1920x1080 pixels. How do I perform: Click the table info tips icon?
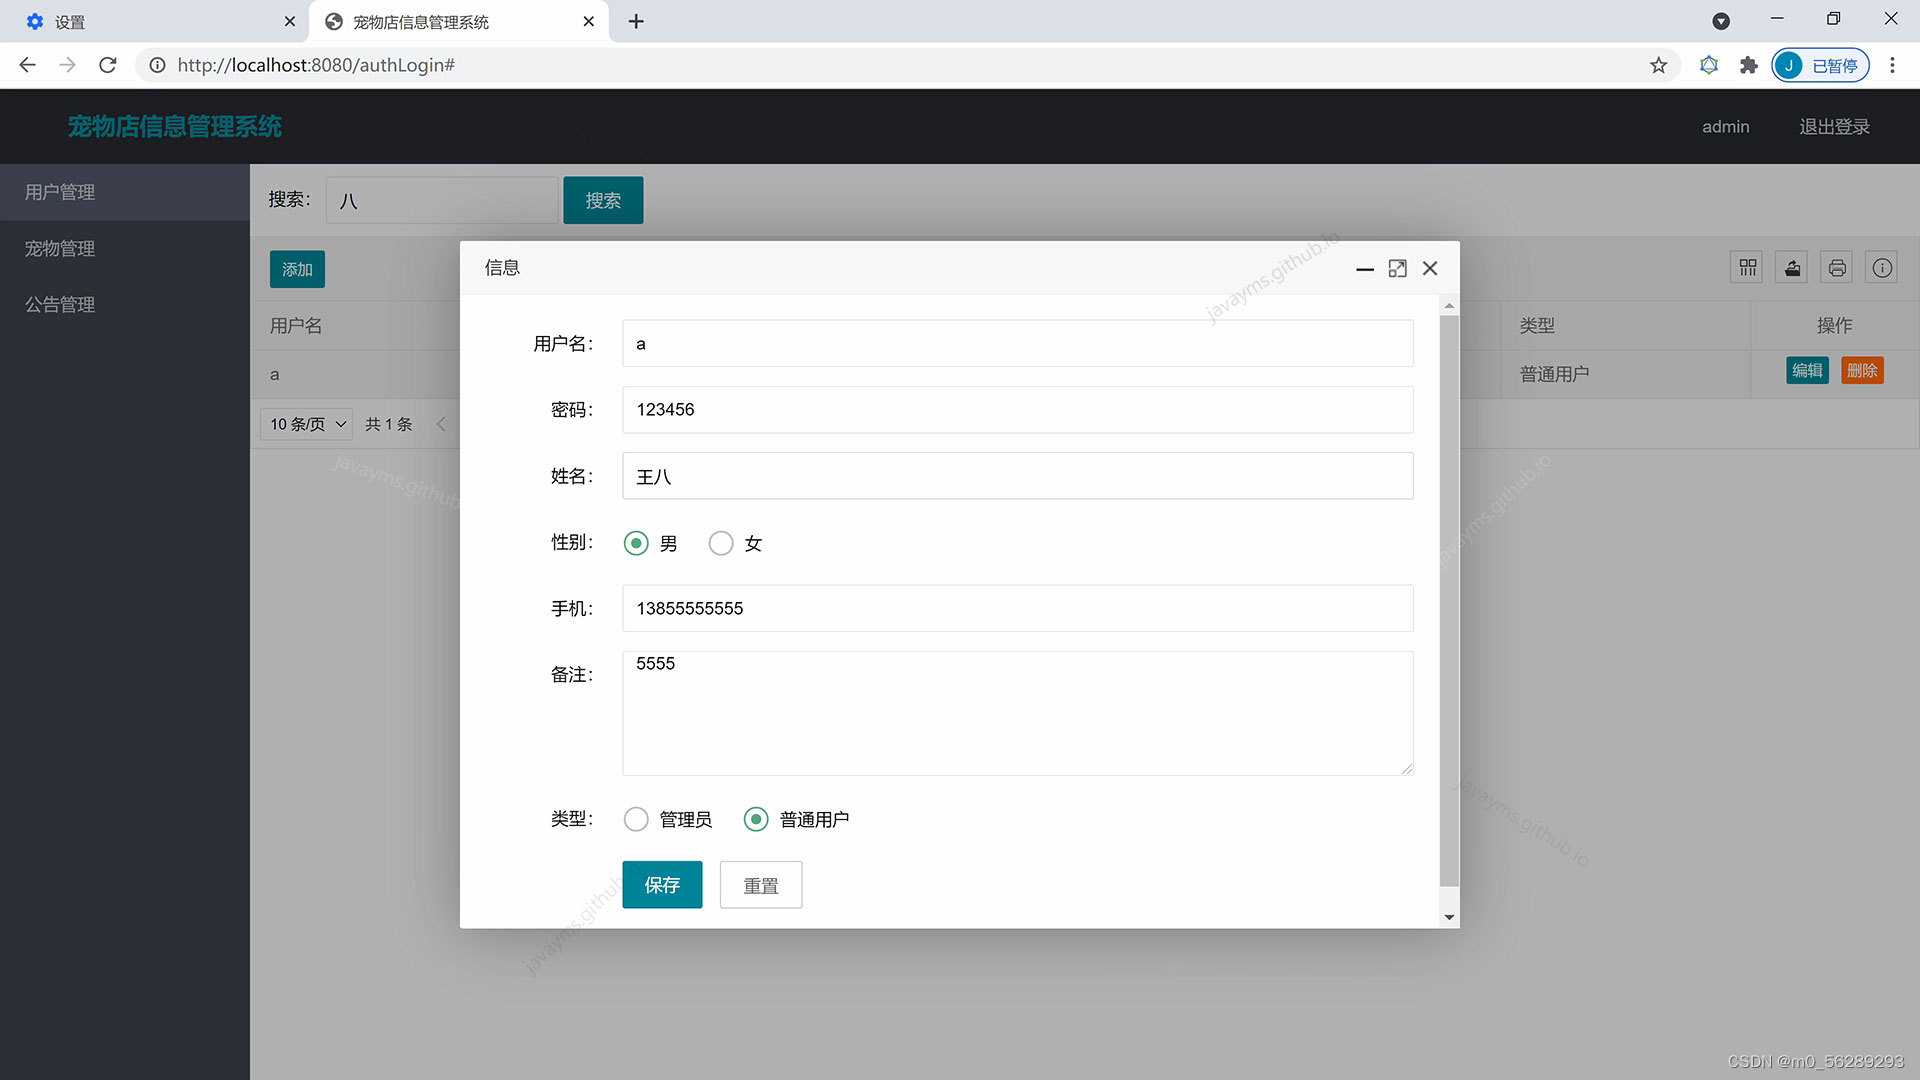coord(1882,268)
